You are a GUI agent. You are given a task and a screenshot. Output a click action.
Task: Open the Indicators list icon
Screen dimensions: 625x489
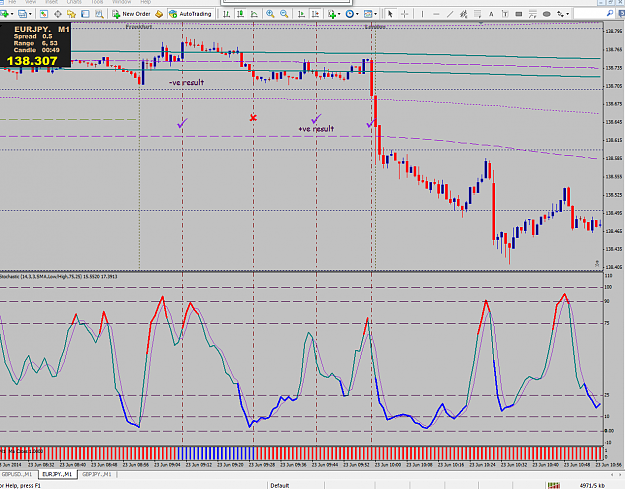[332, 14]
